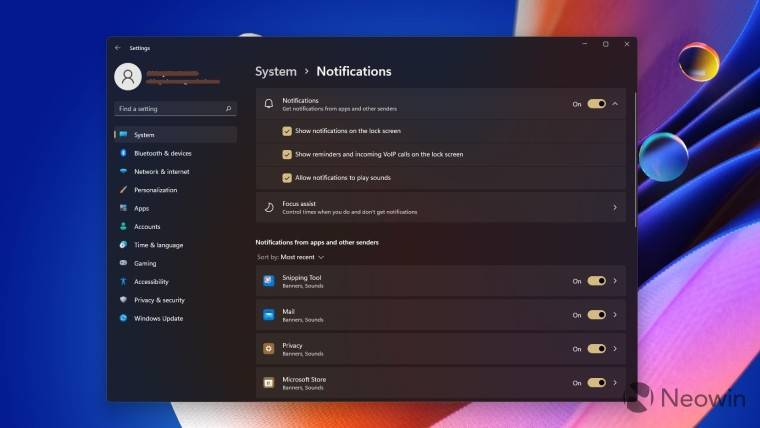Open Accounts settings label
The image size is (760, 428).
click(x=147, y=227)
